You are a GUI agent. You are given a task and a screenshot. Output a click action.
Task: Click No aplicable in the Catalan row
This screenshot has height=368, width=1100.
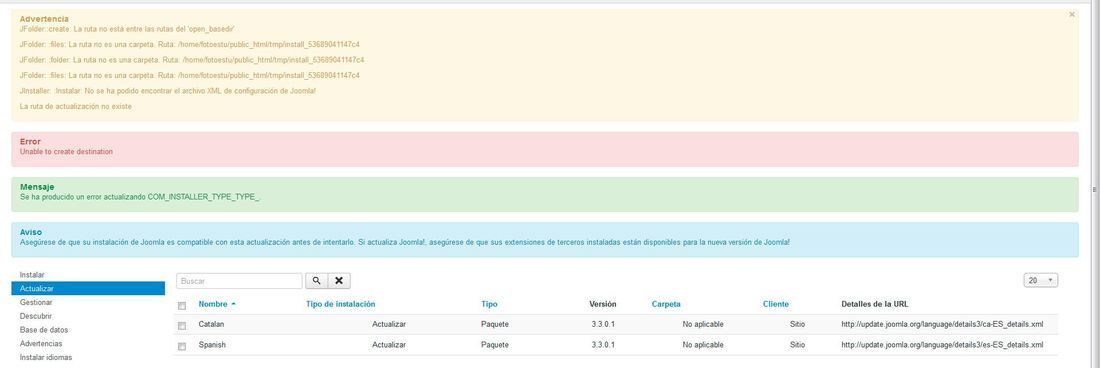tap(702, 325)
